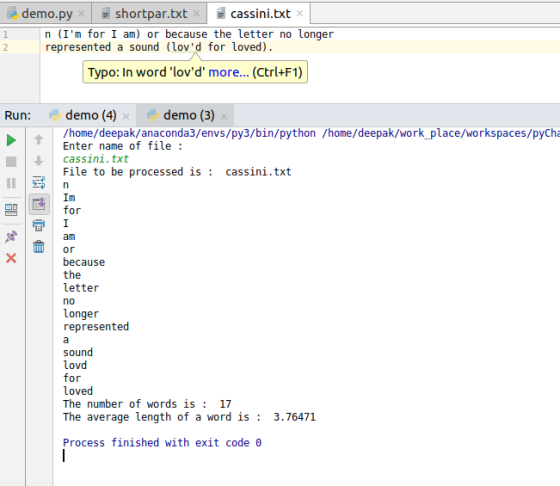Screen dimensions: 560x486
Task: Click line number 1 in the gutter
Action: [x=5, y=35]
